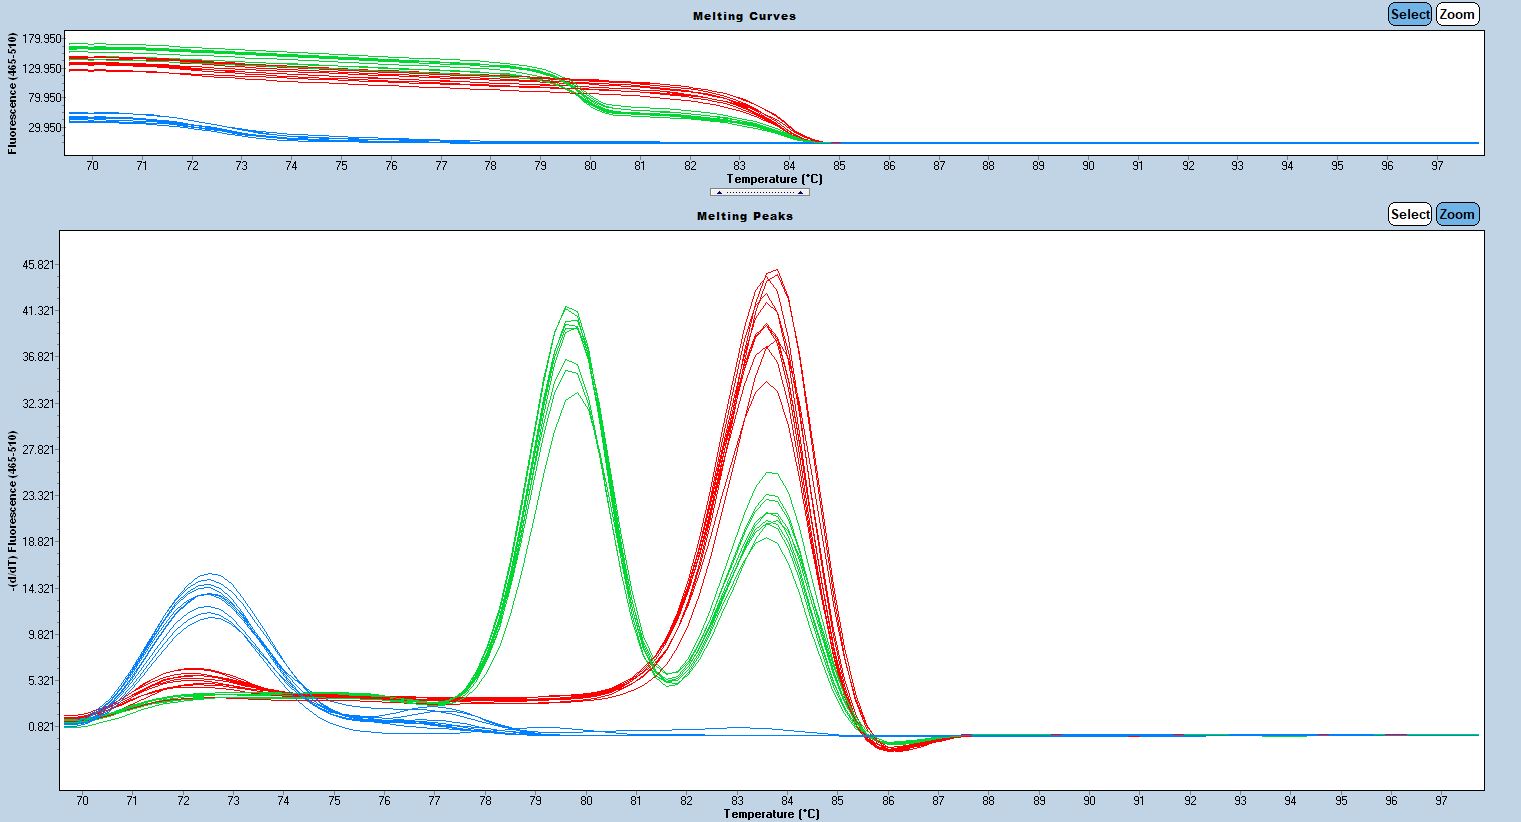Select the red peak apex near 83.7°C
This screenshot has height=822, width=1521.
click(x=772, y=272)
